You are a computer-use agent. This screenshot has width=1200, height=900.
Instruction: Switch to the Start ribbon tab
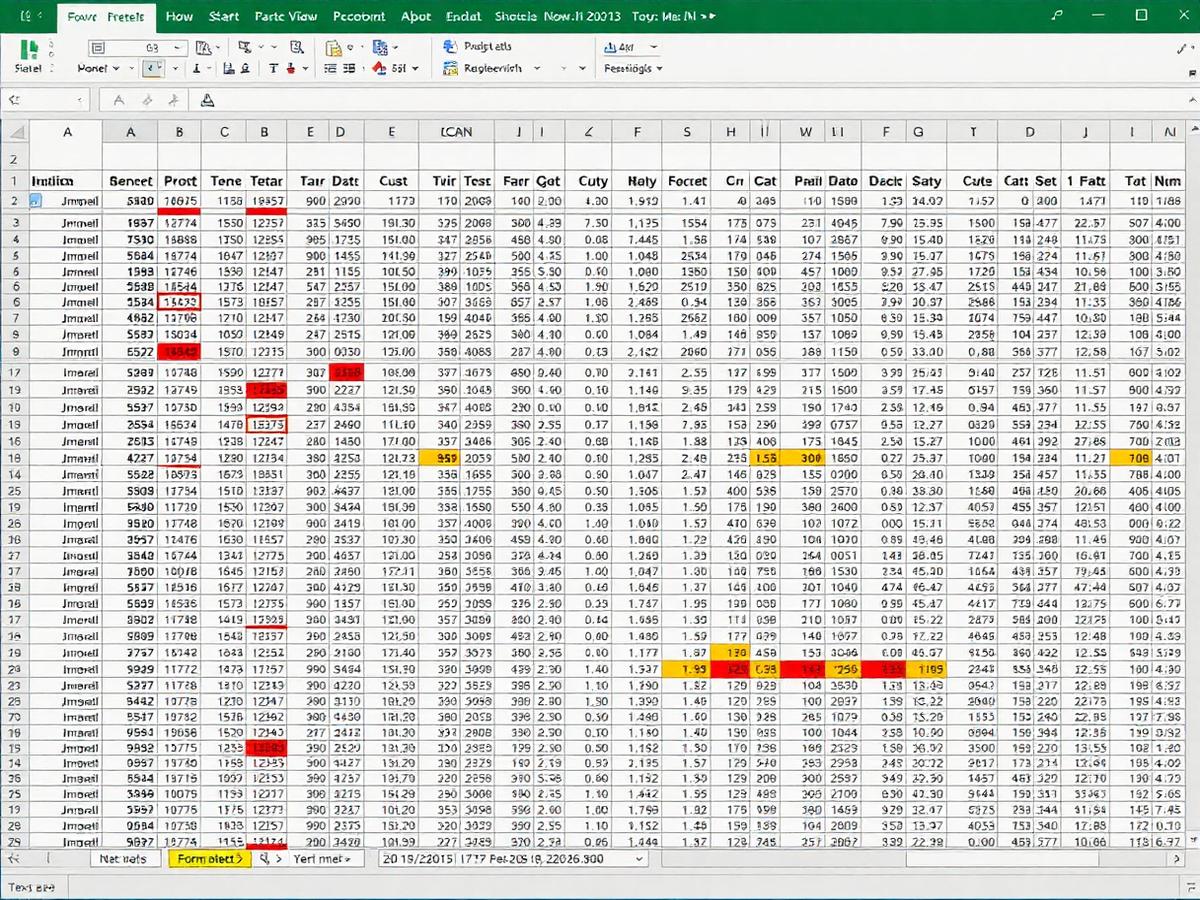224,16
